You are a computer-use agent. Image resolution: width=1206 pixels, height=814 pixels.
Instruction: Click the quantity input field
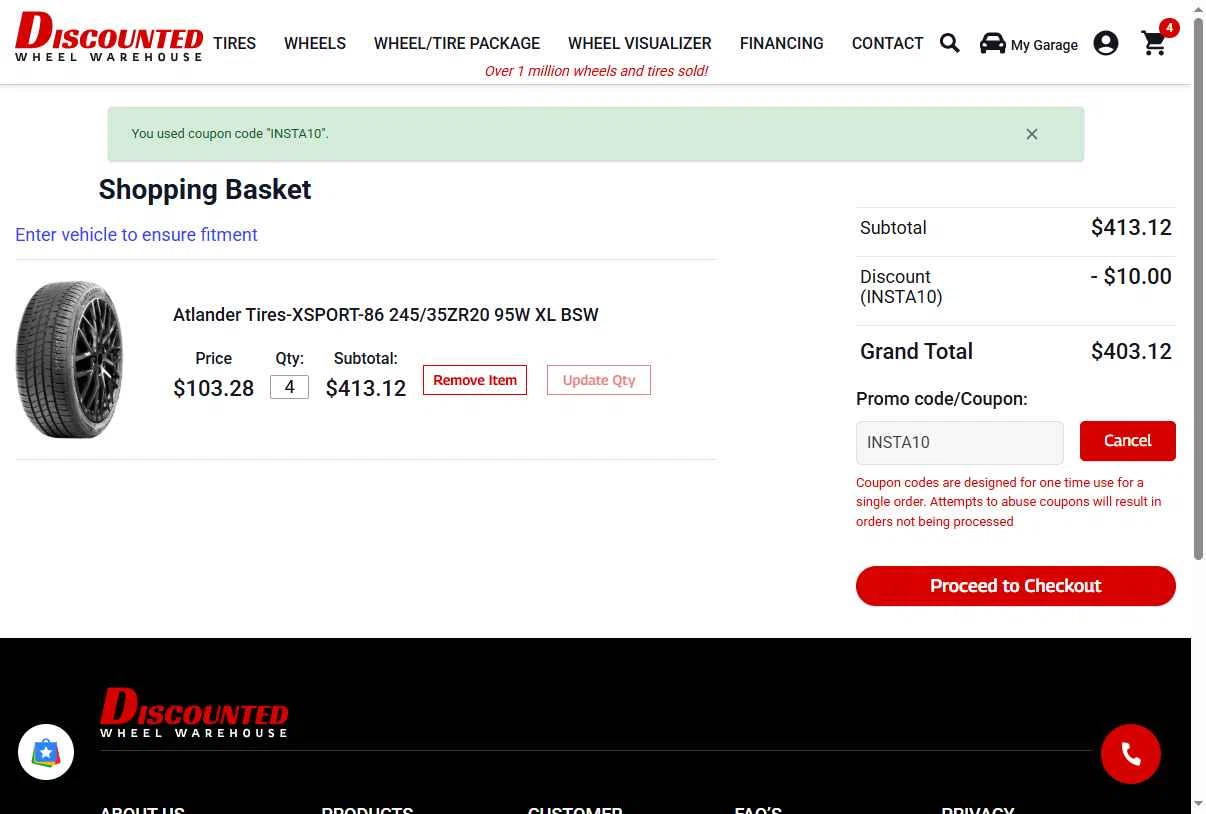click(289, 387)
